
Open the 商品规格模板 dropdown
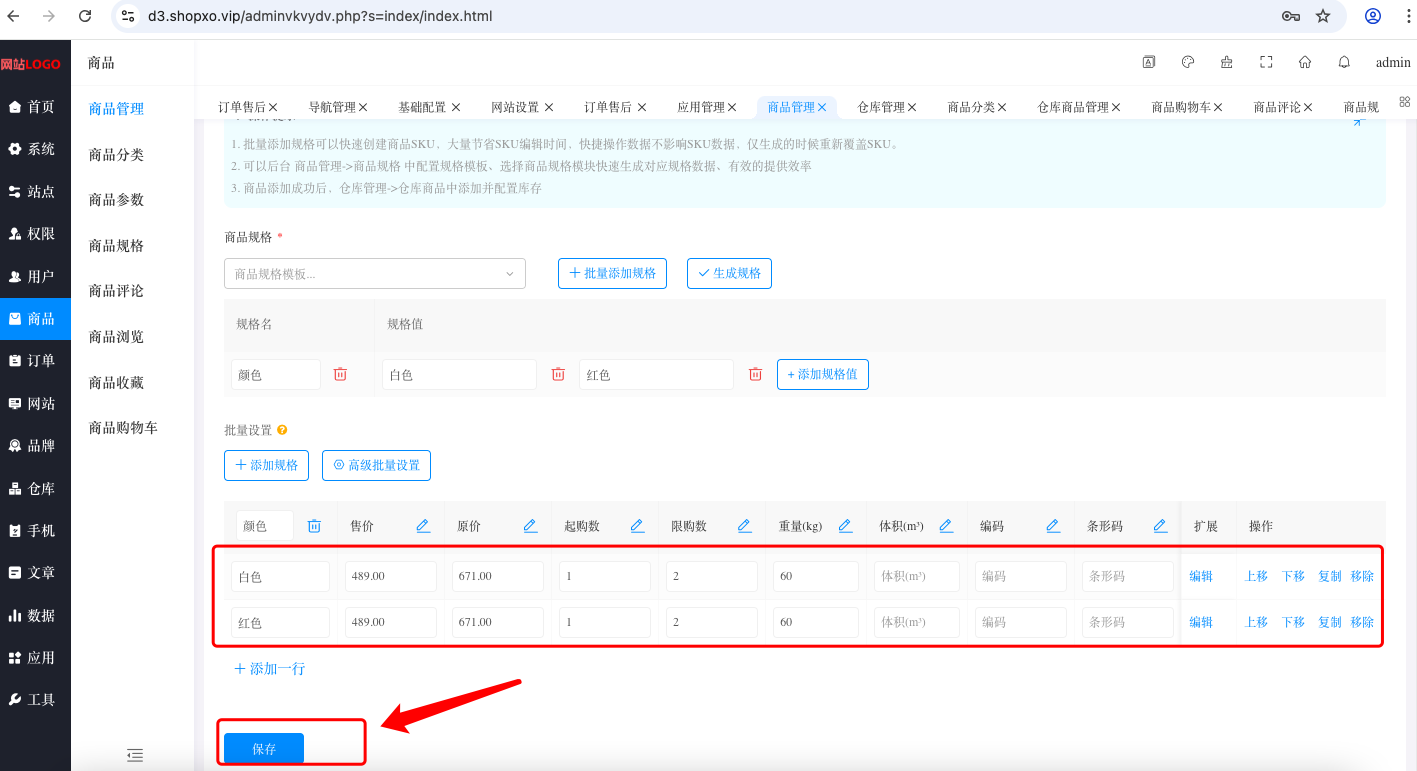pyautogui.click(x=375, y=274)
